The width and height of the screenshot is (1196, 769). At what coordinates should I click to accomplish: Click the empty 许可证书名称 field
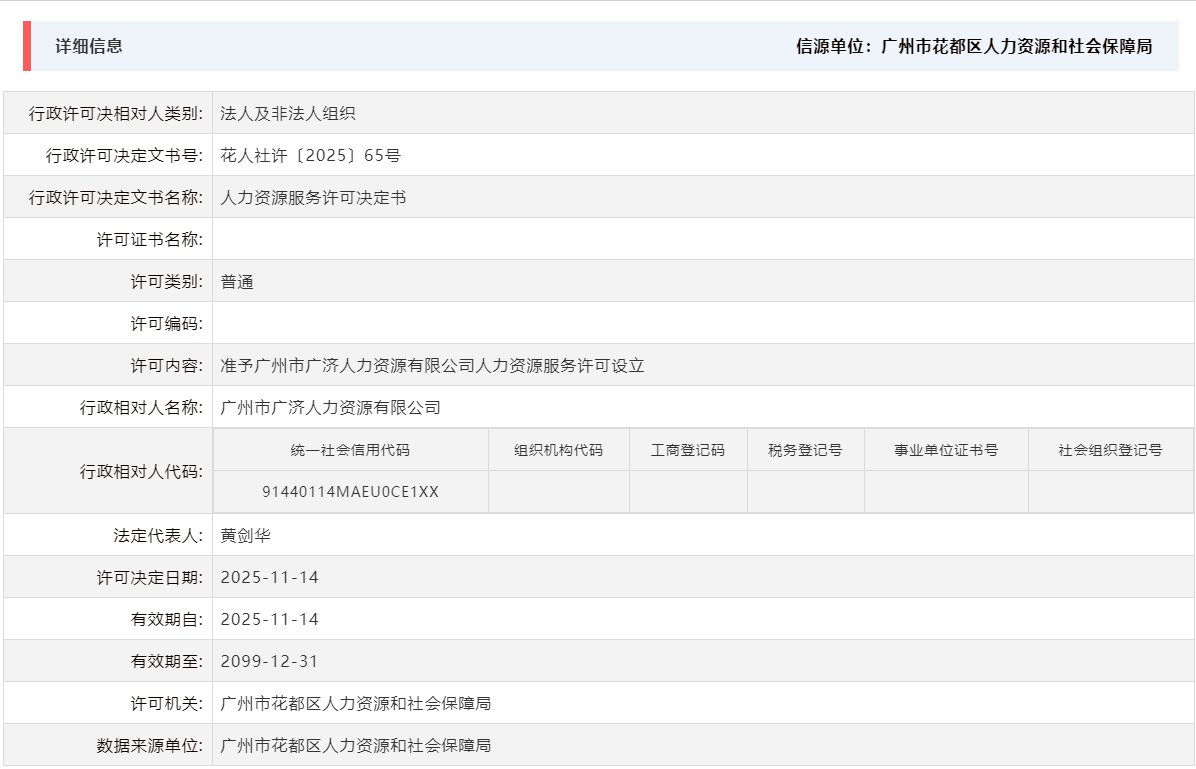400,239
